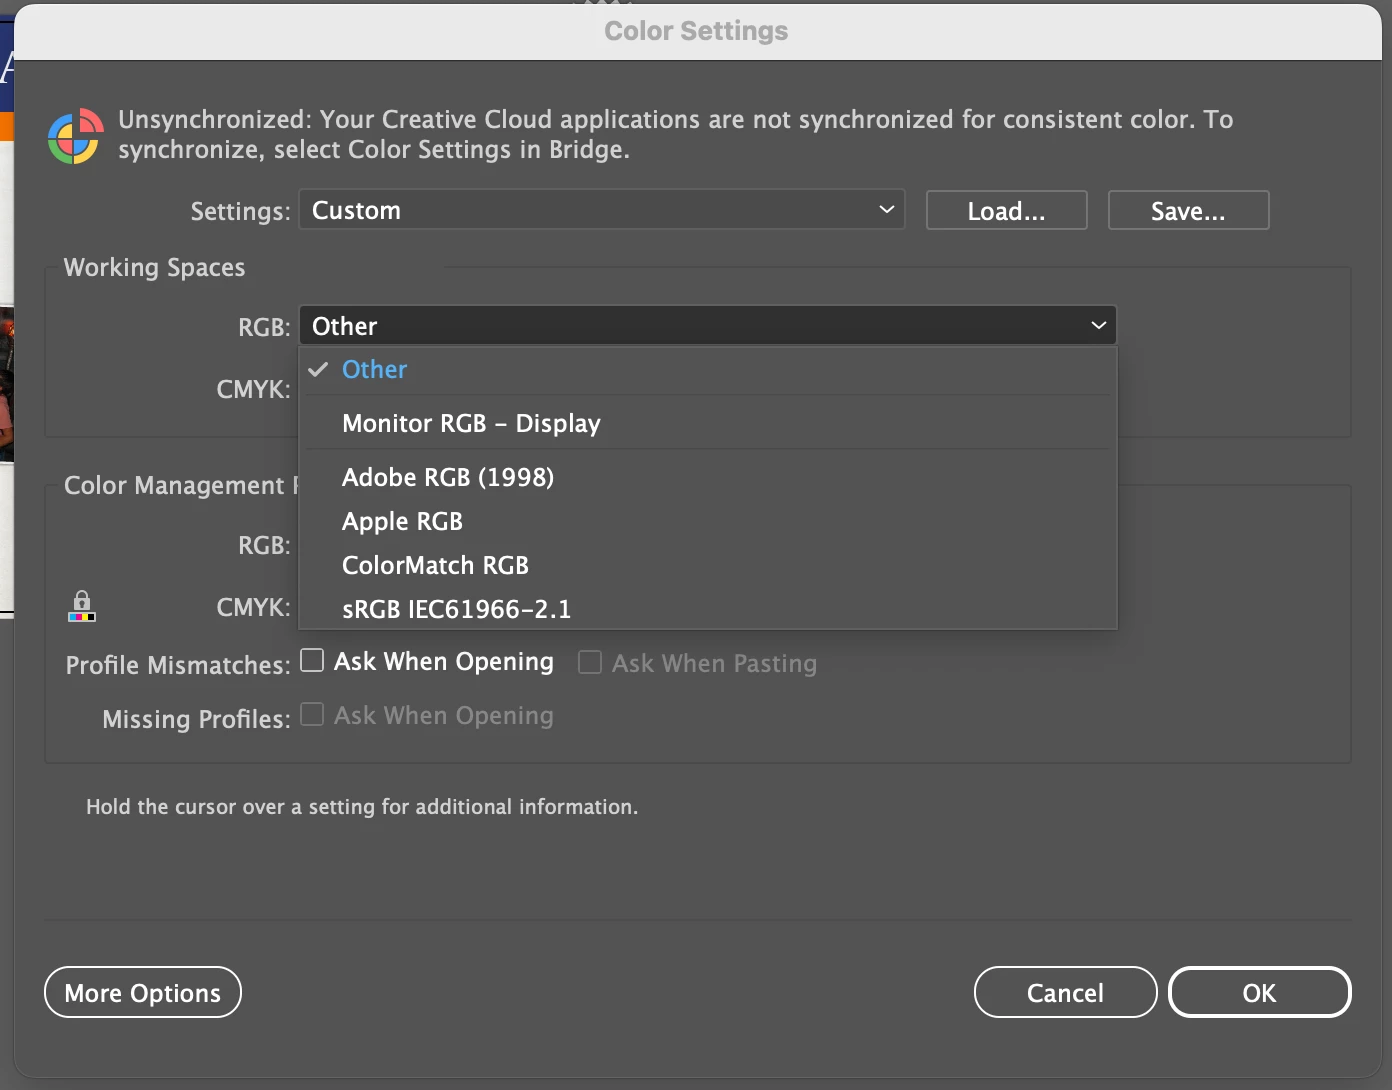Click the Missing Profiles label
Image resolution: width=1392 pixels, height=1090 pixels.
tap(196, 719)
